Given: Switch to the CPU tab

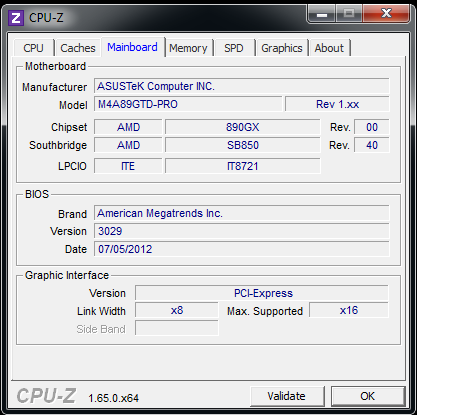Looking at the screenshot, I should click(x=34, y=48).
